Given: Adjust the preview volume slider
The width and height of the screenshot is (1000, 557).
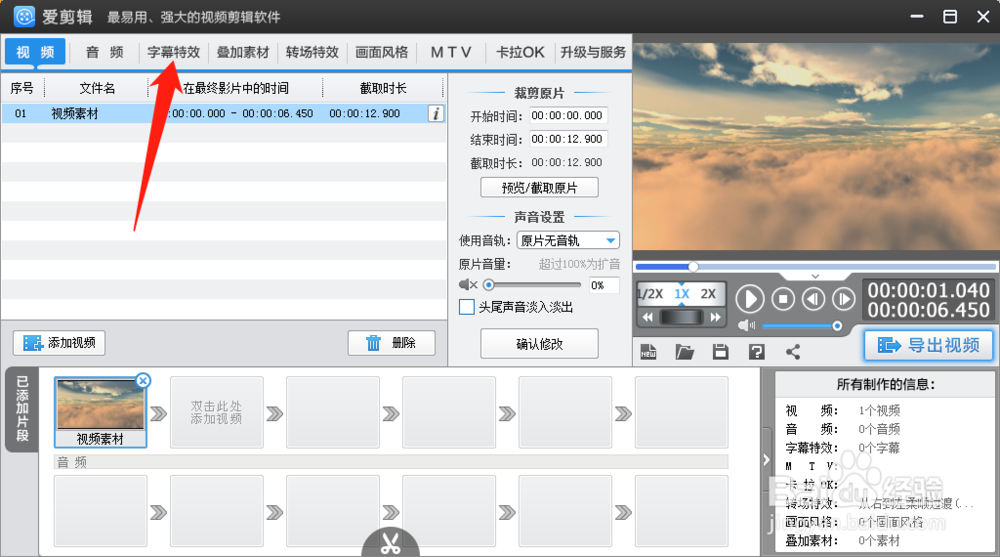Looking at the screenshot, I should coord(837,326).
